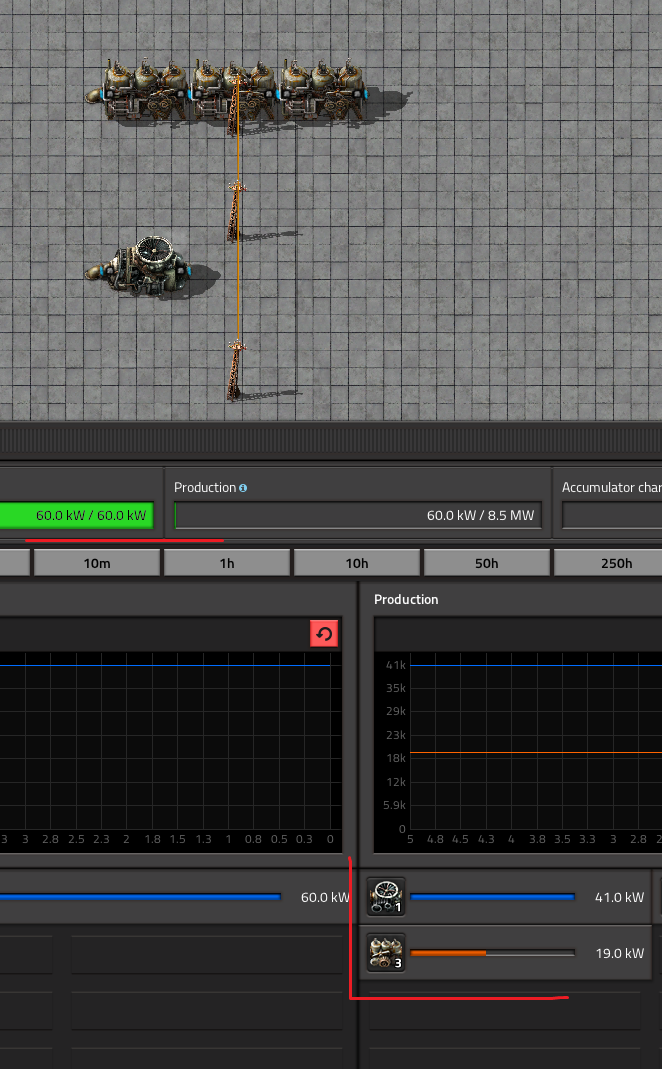Click the 19.0 kW value text

pyautogui.click(x=619, y=953)
